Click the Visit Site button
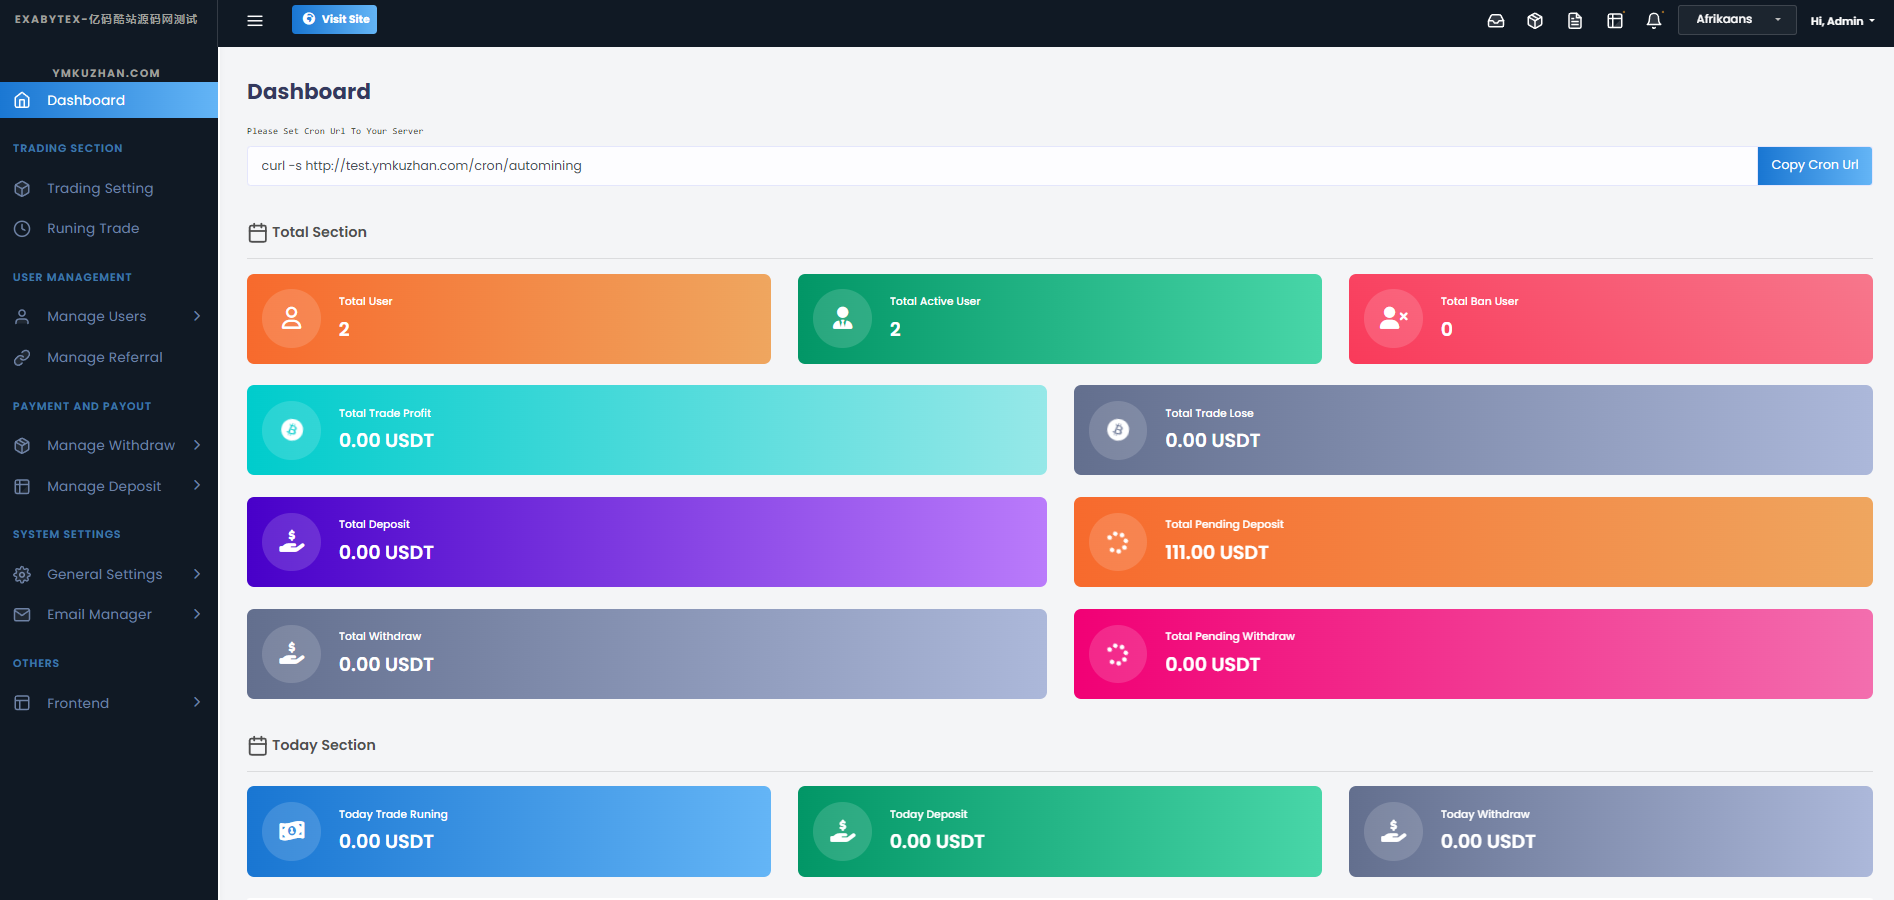Screen dimensions: 1894x900 click(x=334, y=19)
